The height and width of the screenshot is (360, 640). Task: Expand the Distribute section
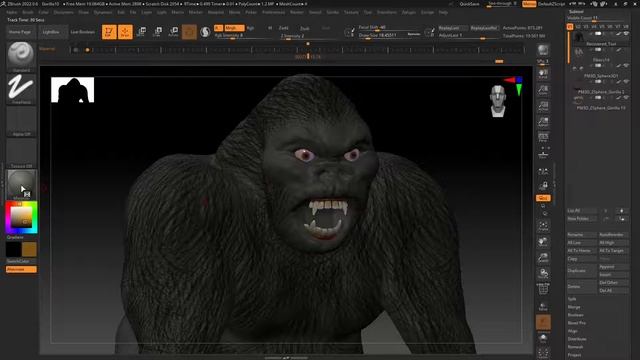[577, 339]
